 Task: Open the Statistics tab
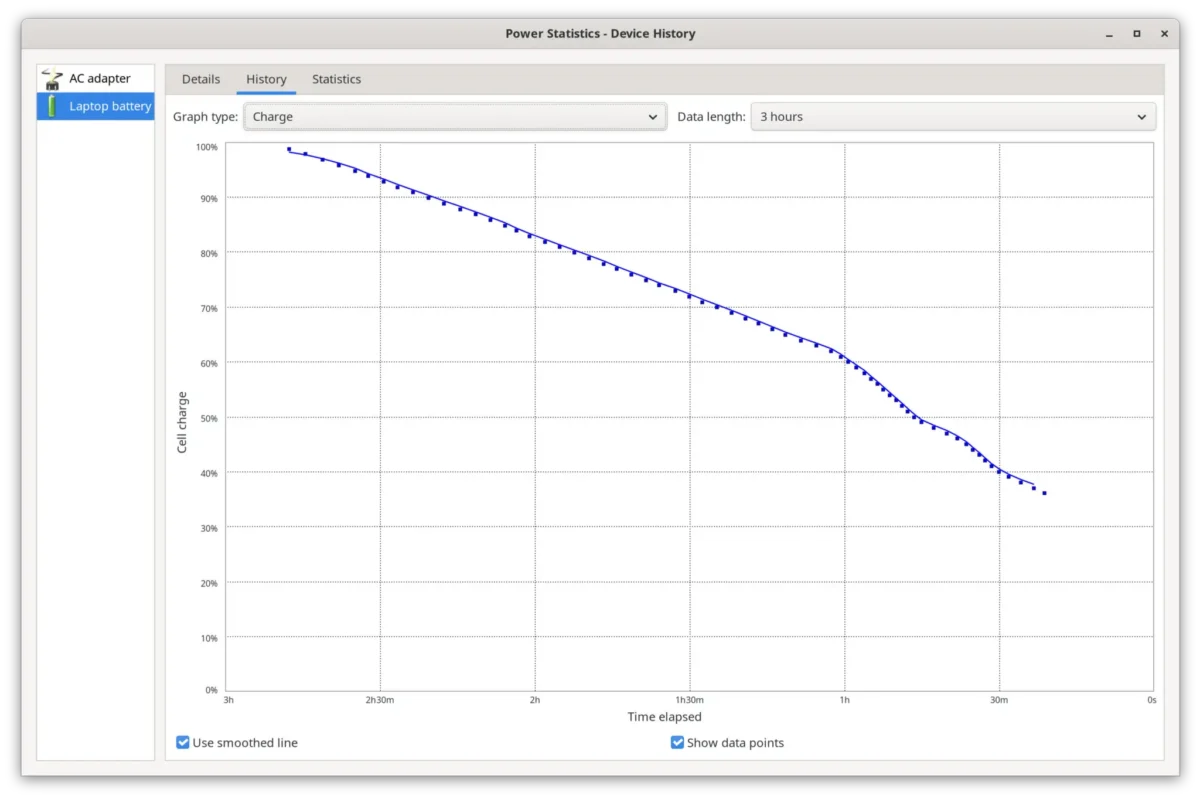click(x=336, y=79)
